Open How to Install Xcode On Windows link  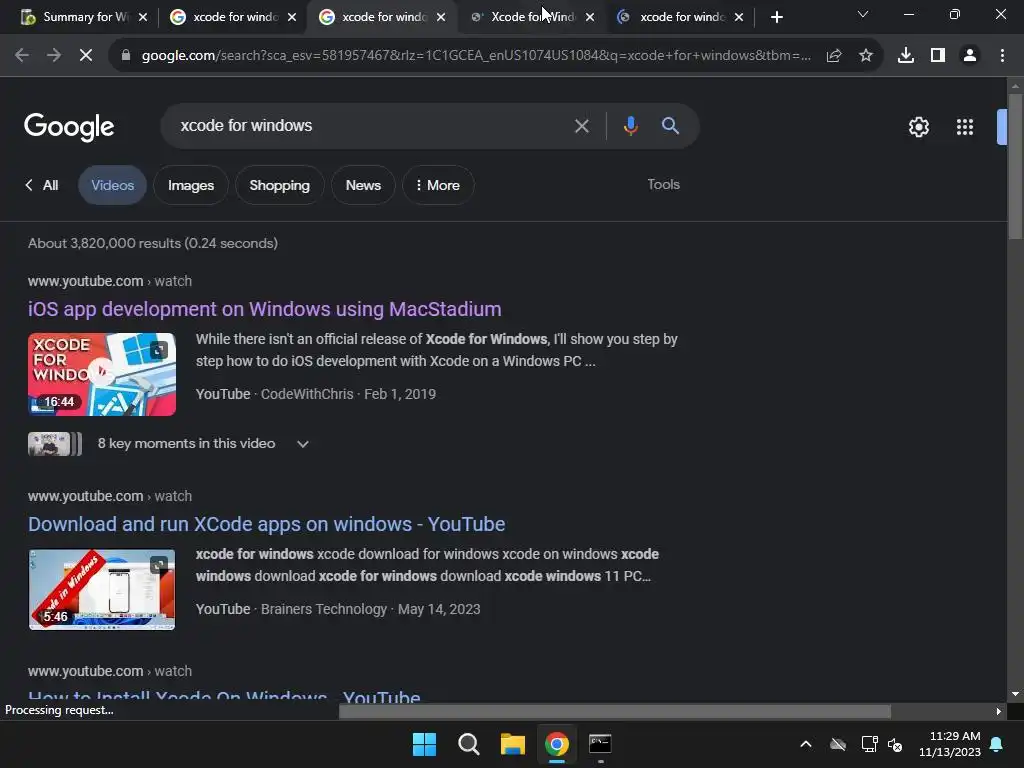point(224,696)
